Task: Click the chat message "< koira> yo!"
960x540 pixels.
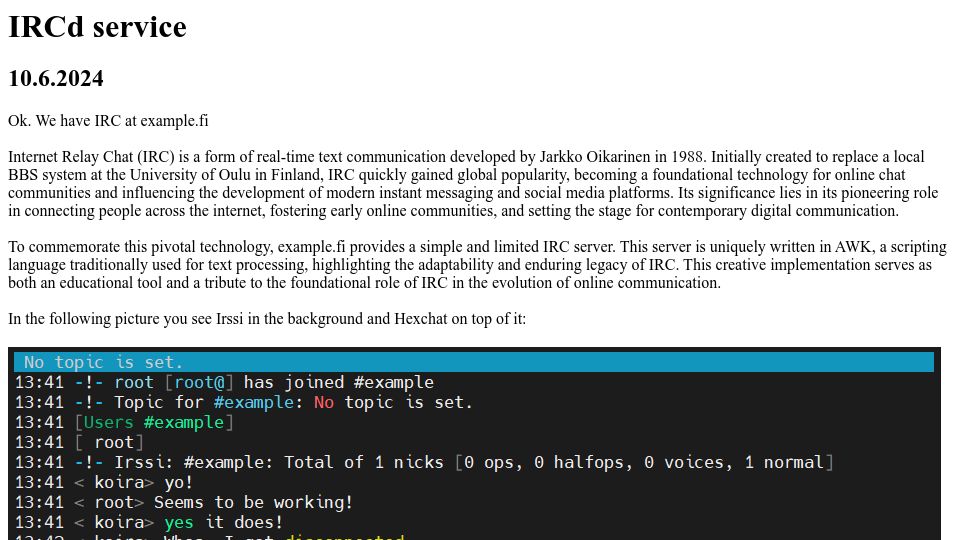Action: pyautogui.click(x=103, y=482)
